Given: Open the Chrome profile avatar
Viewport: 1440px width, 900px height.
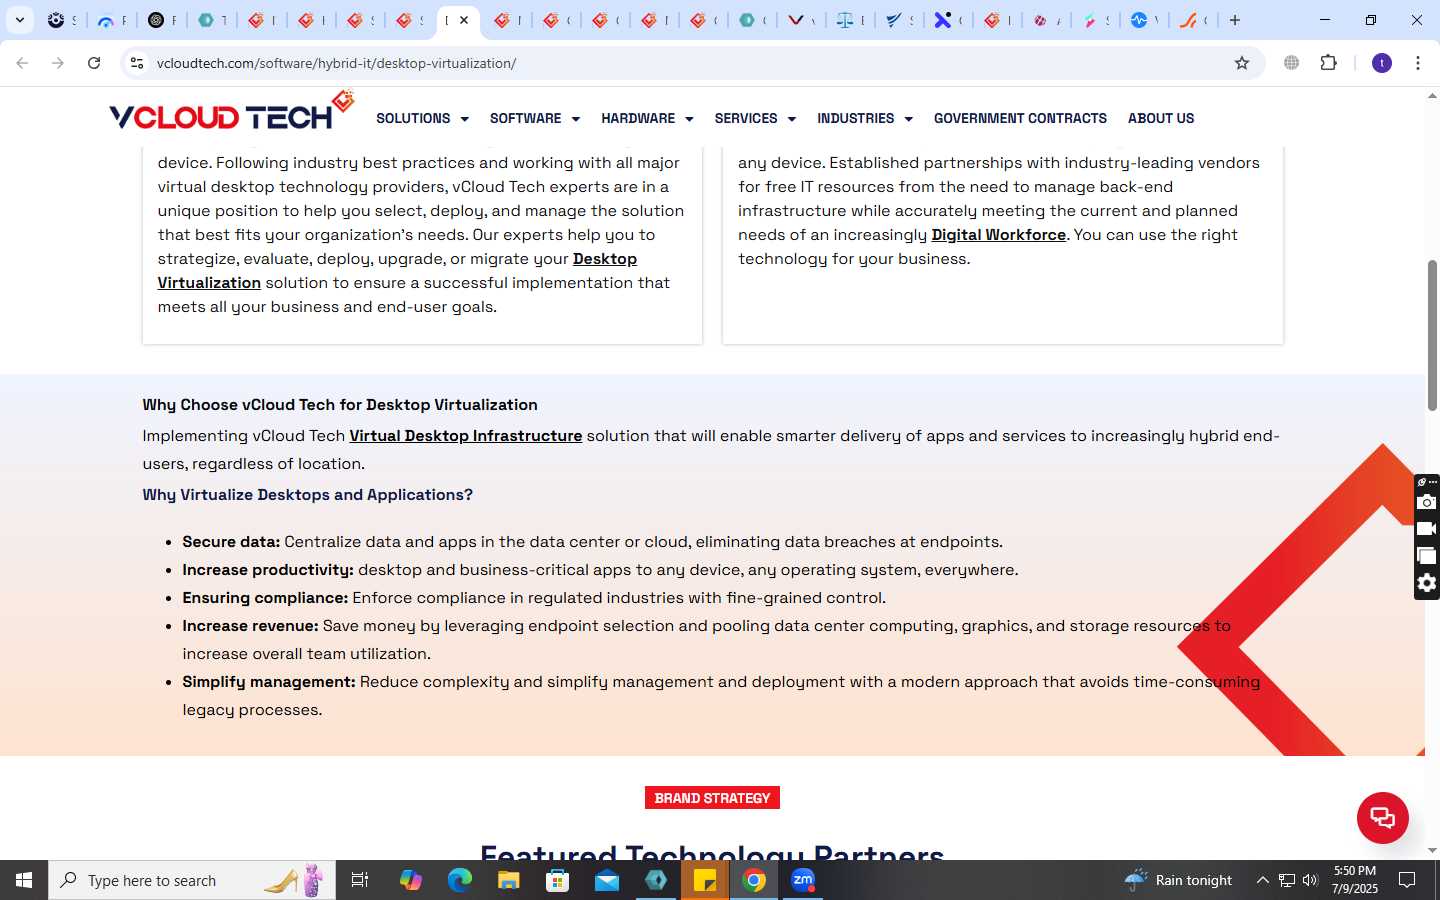Looking at the screenshot, I should (1382, 63).
